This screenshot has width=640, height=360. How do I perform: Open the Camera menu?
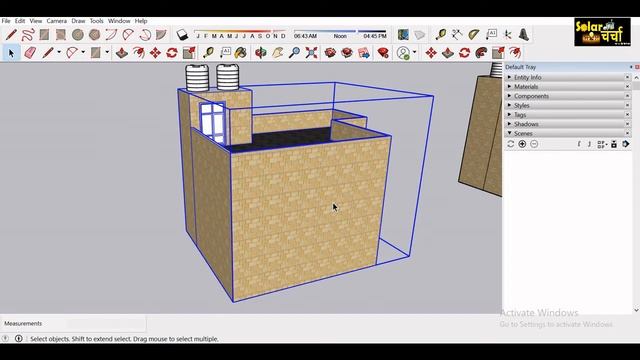point(56,21)
